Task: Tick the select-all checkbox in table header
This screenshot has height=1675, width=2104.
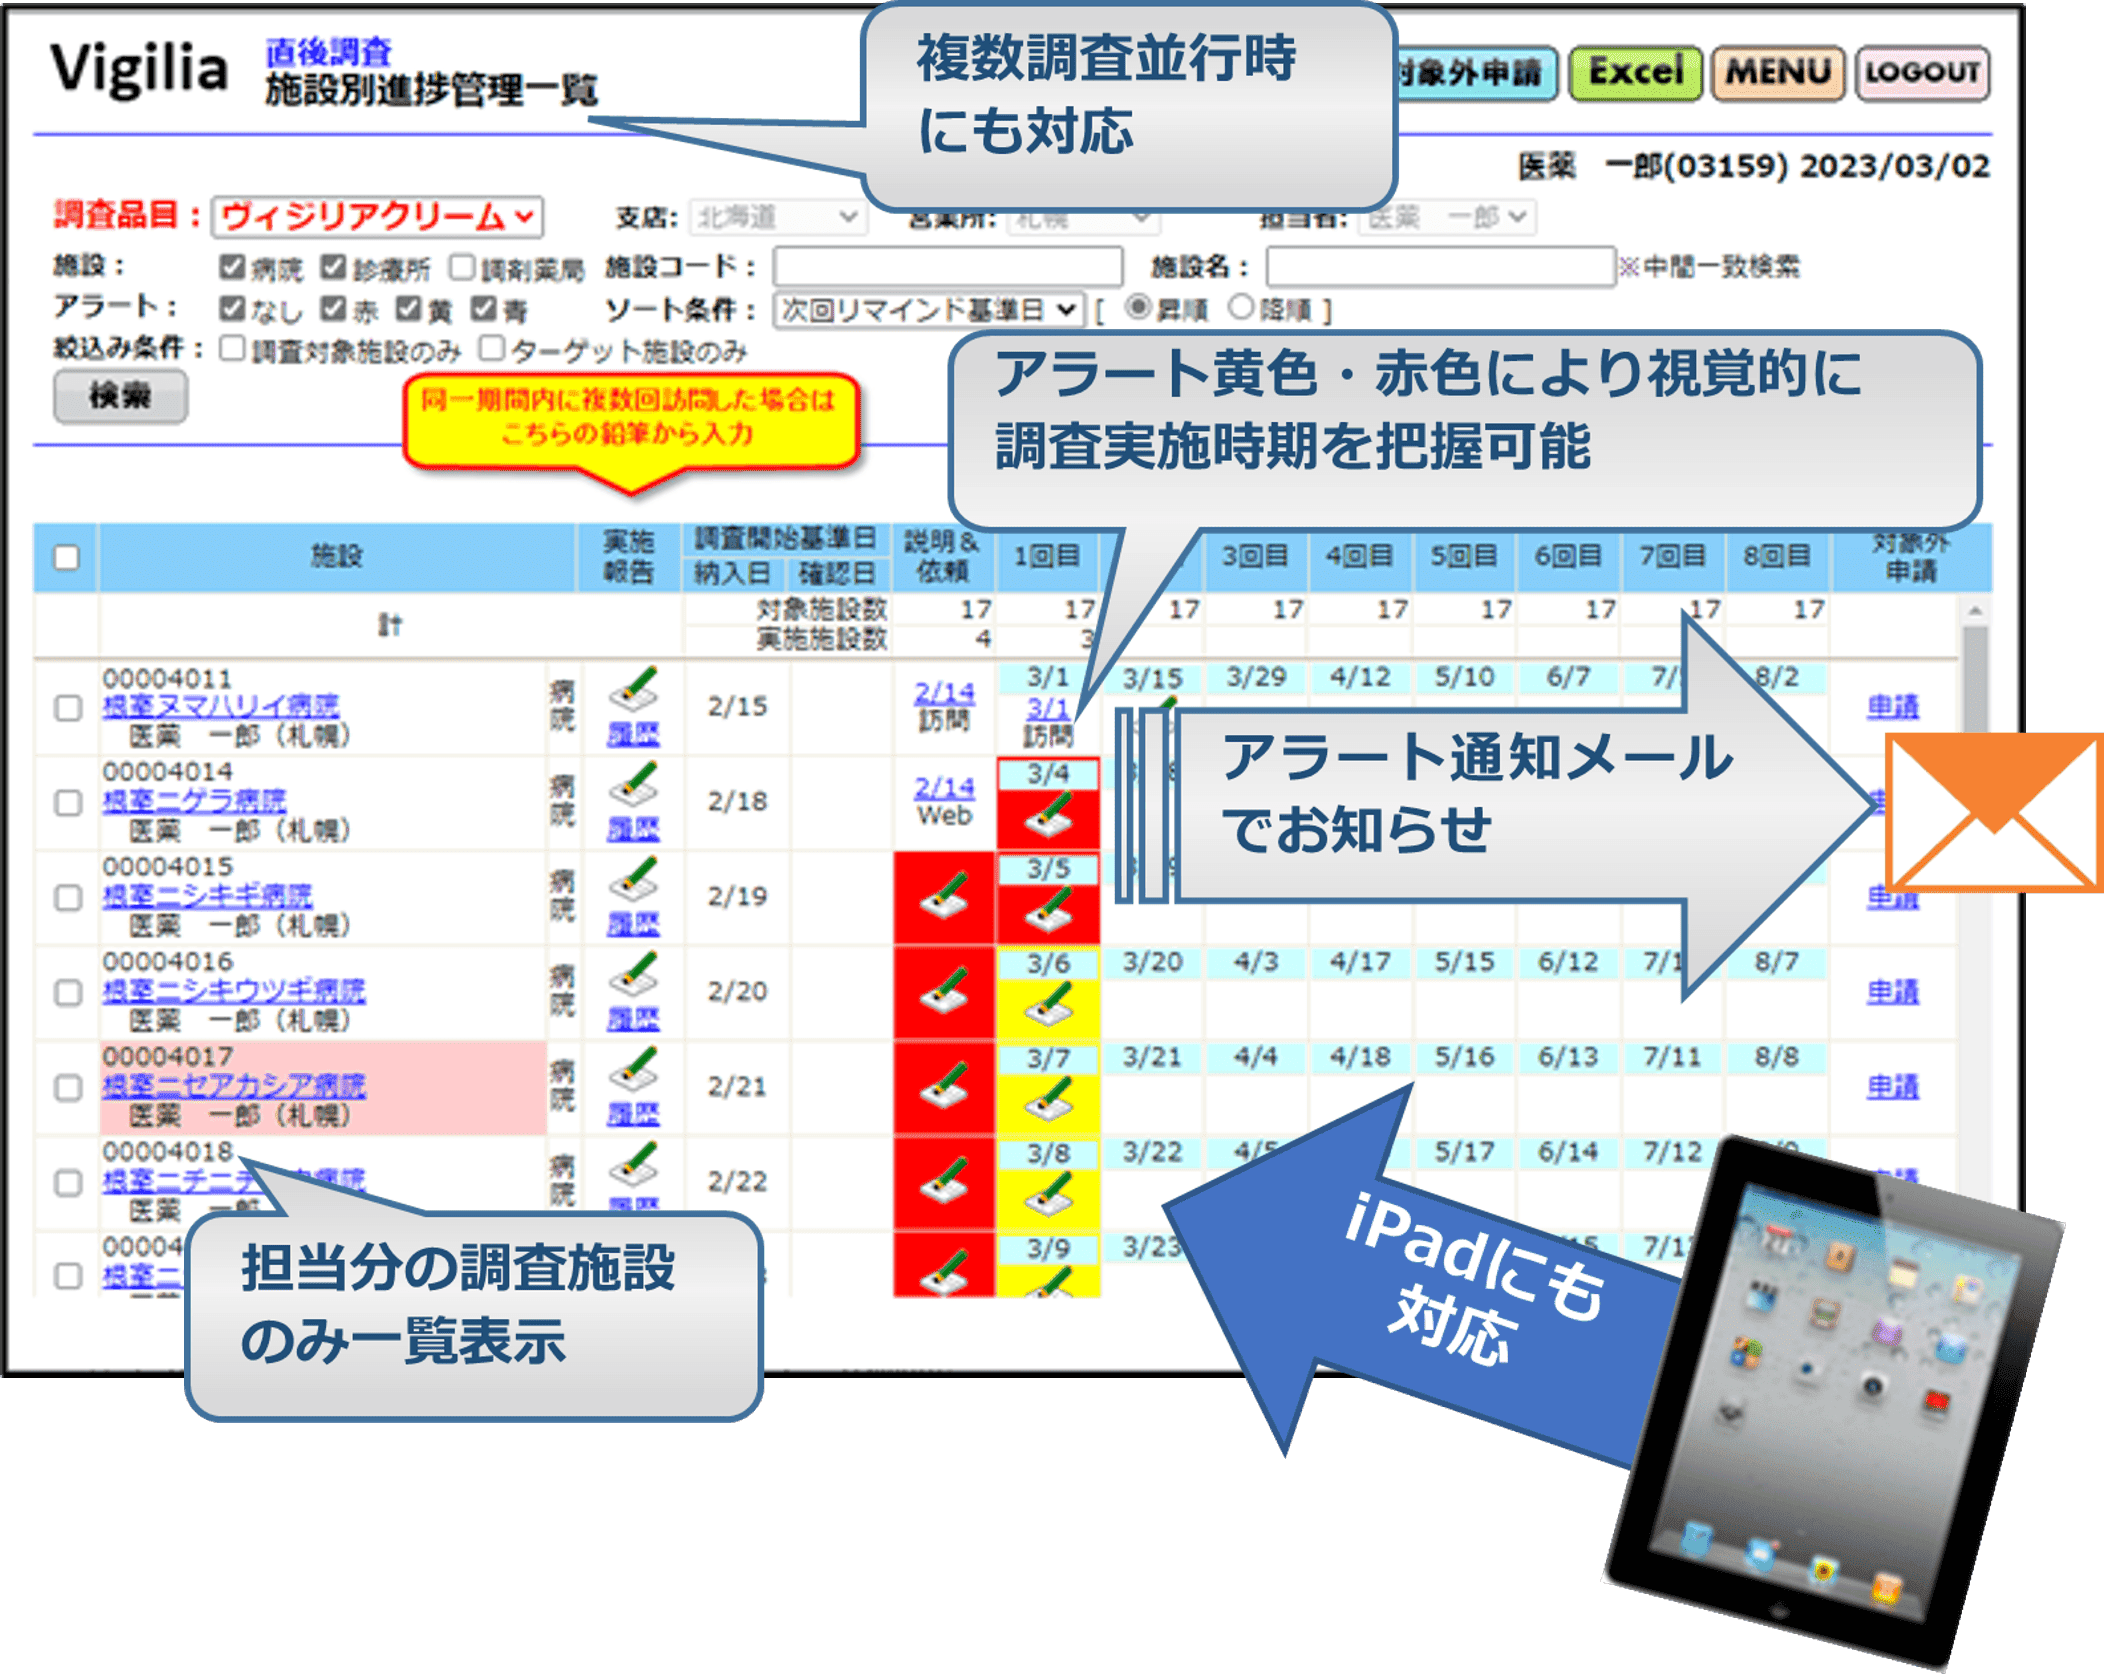Action: click(67, 557)
